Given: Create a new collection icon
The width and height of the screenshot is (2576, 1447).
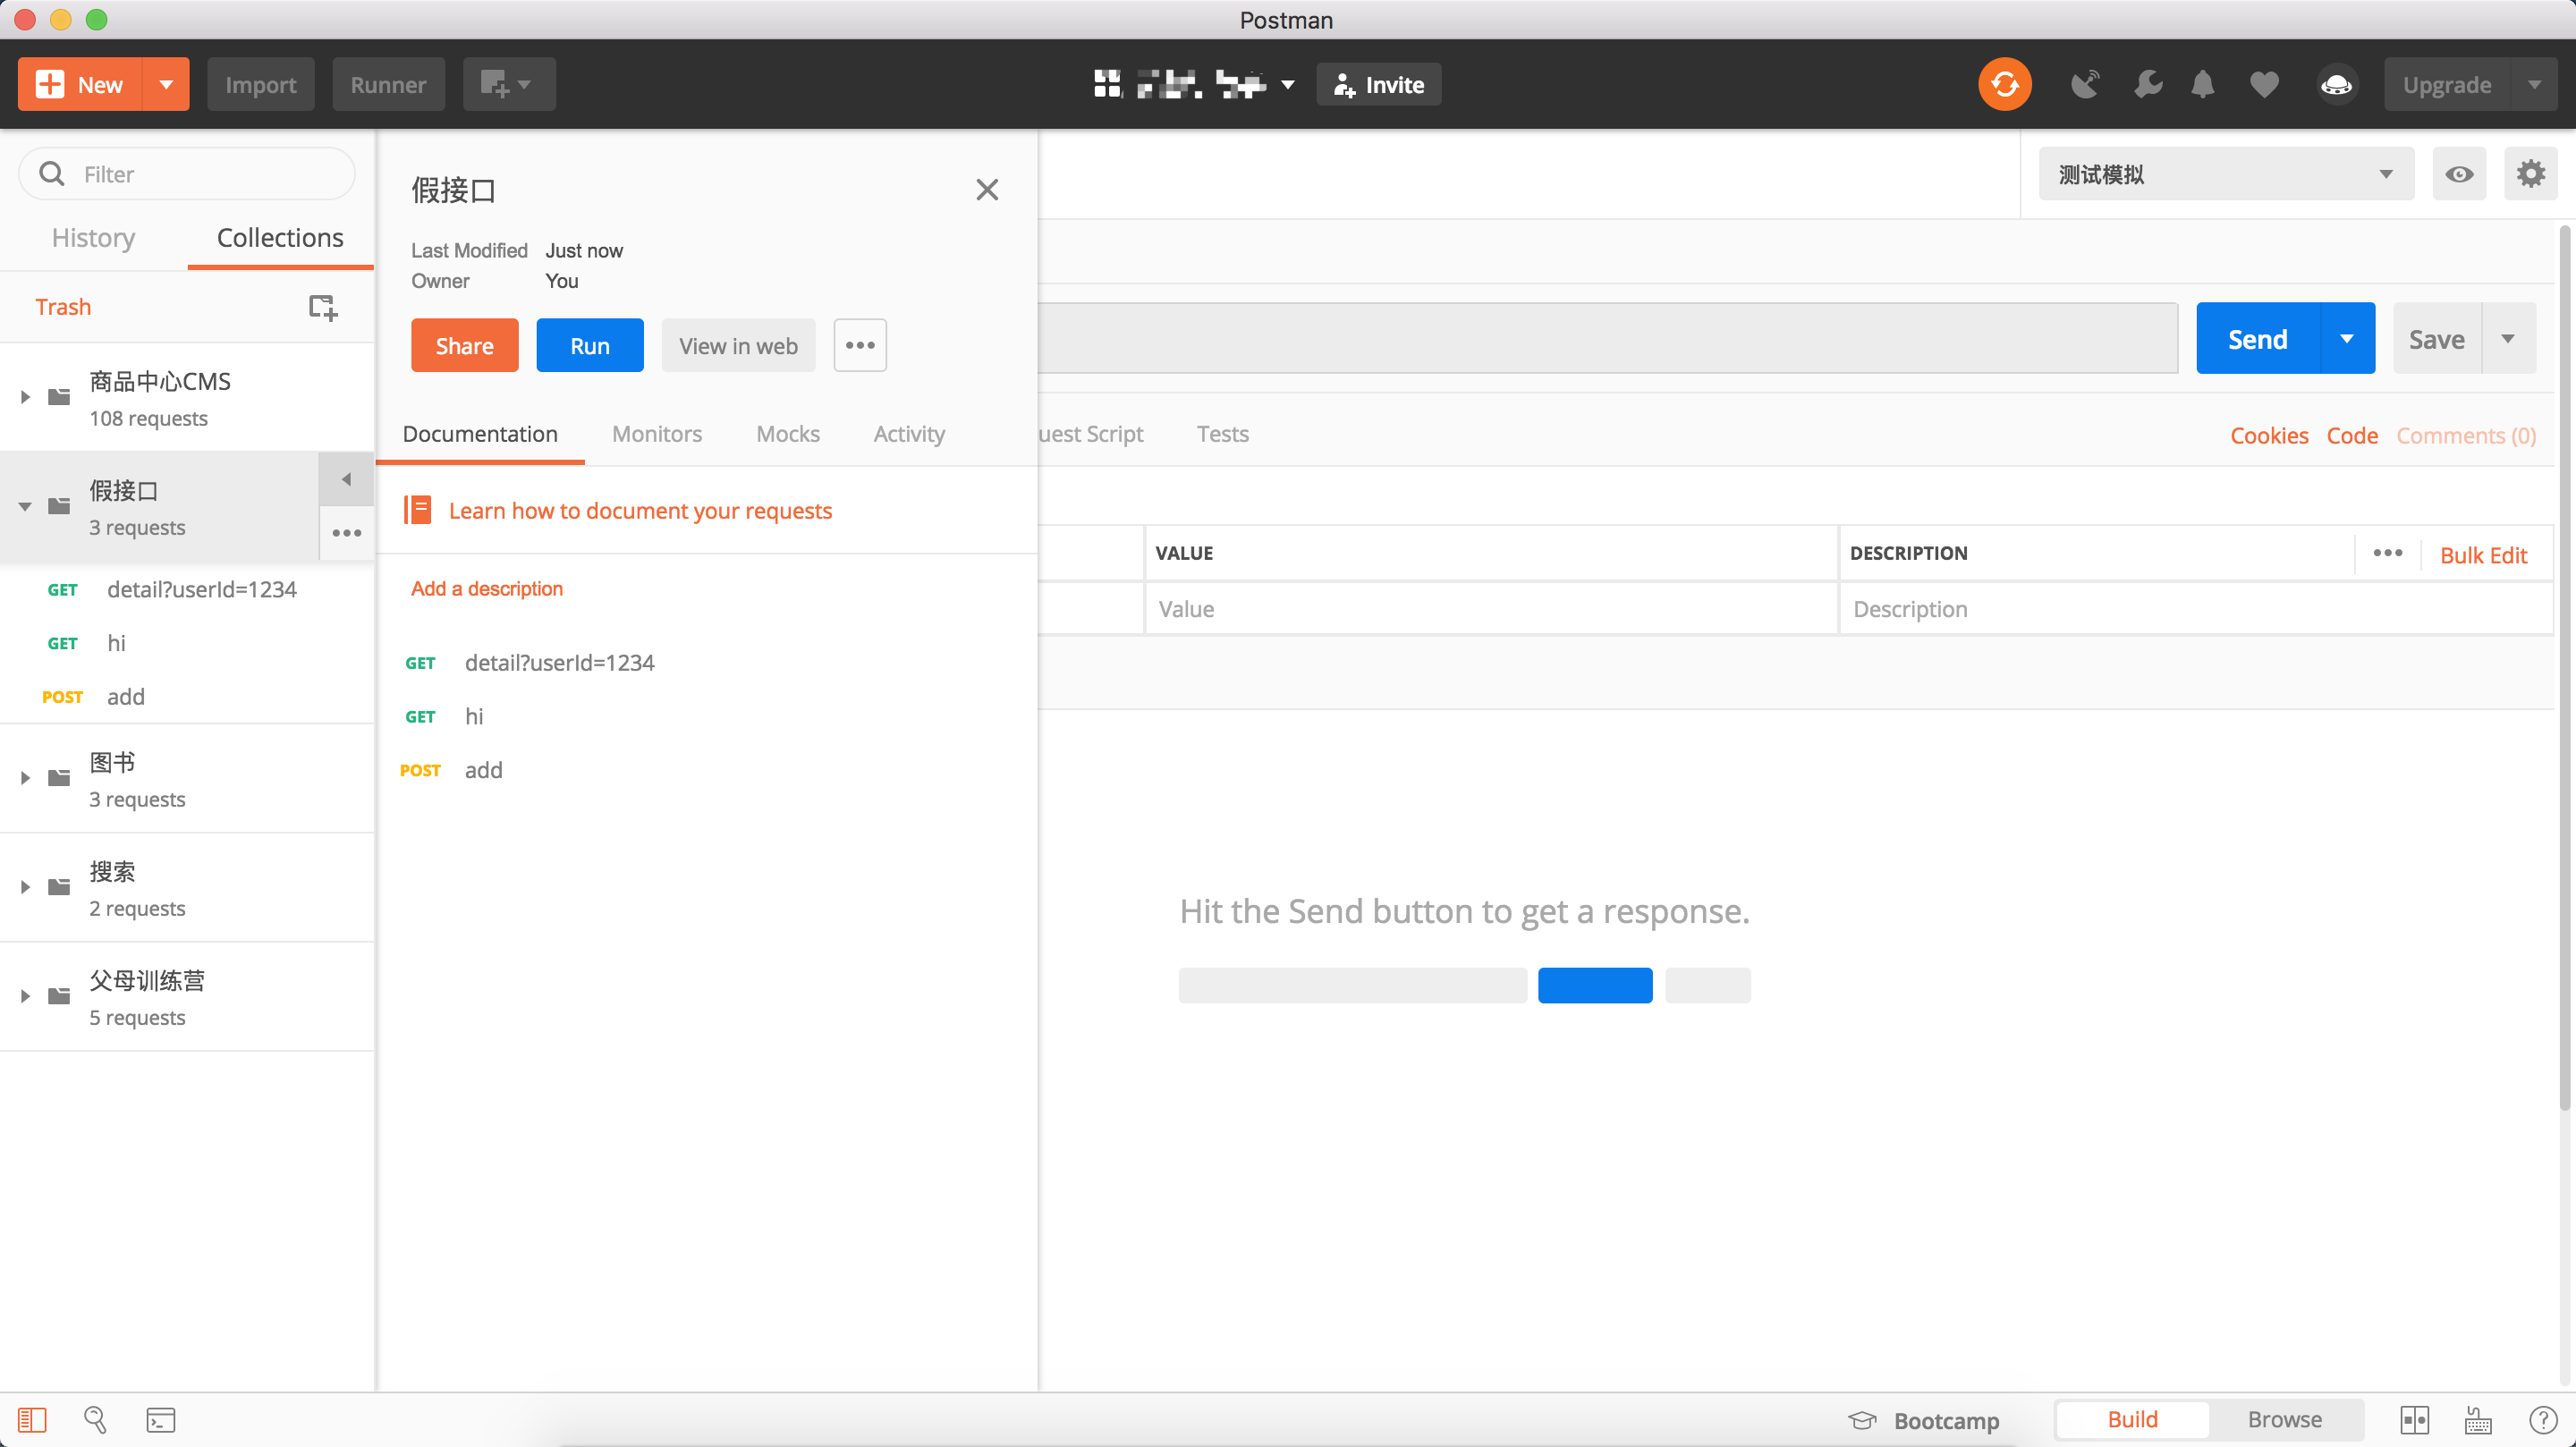Looking at the screenshot, I should [x=322, y=307].
